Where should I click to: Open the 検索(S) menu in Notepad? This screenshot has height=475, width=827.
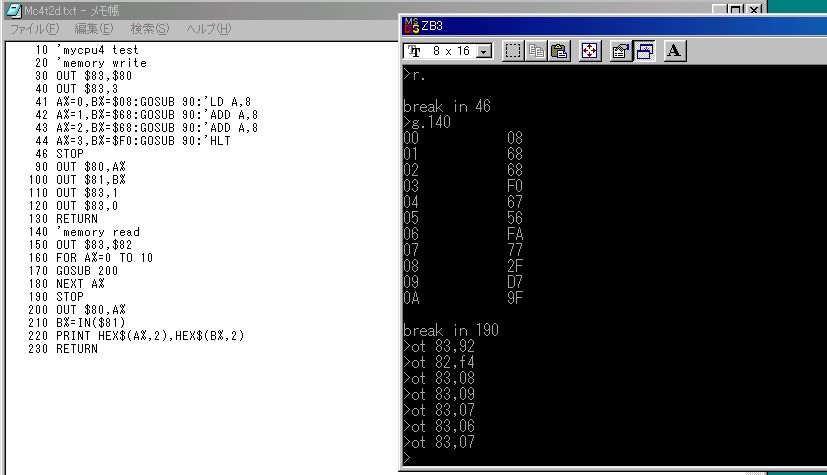tap(150, 29)
